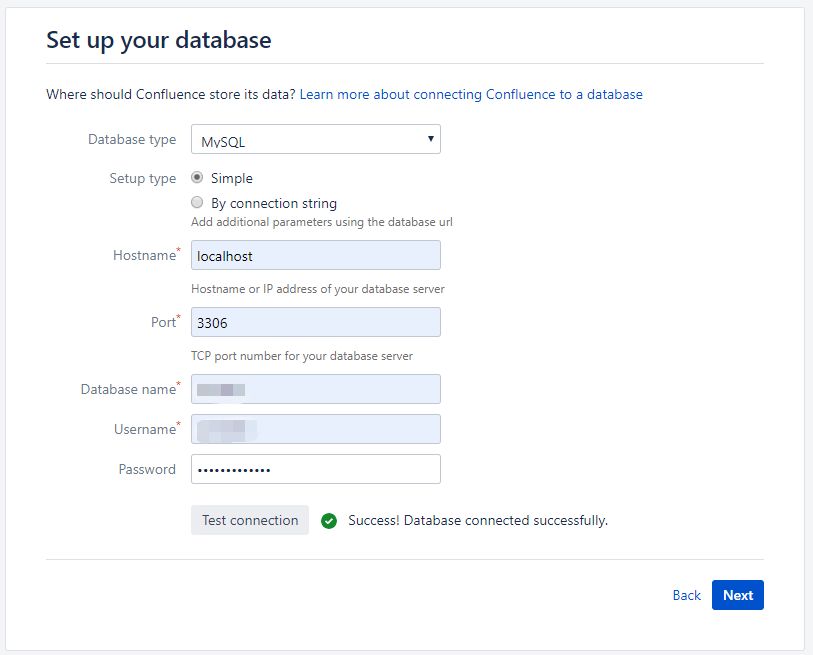Viewport: 813px width, 655px height.
Task: Open the Database type dropdown
Action: click(316, 139)
